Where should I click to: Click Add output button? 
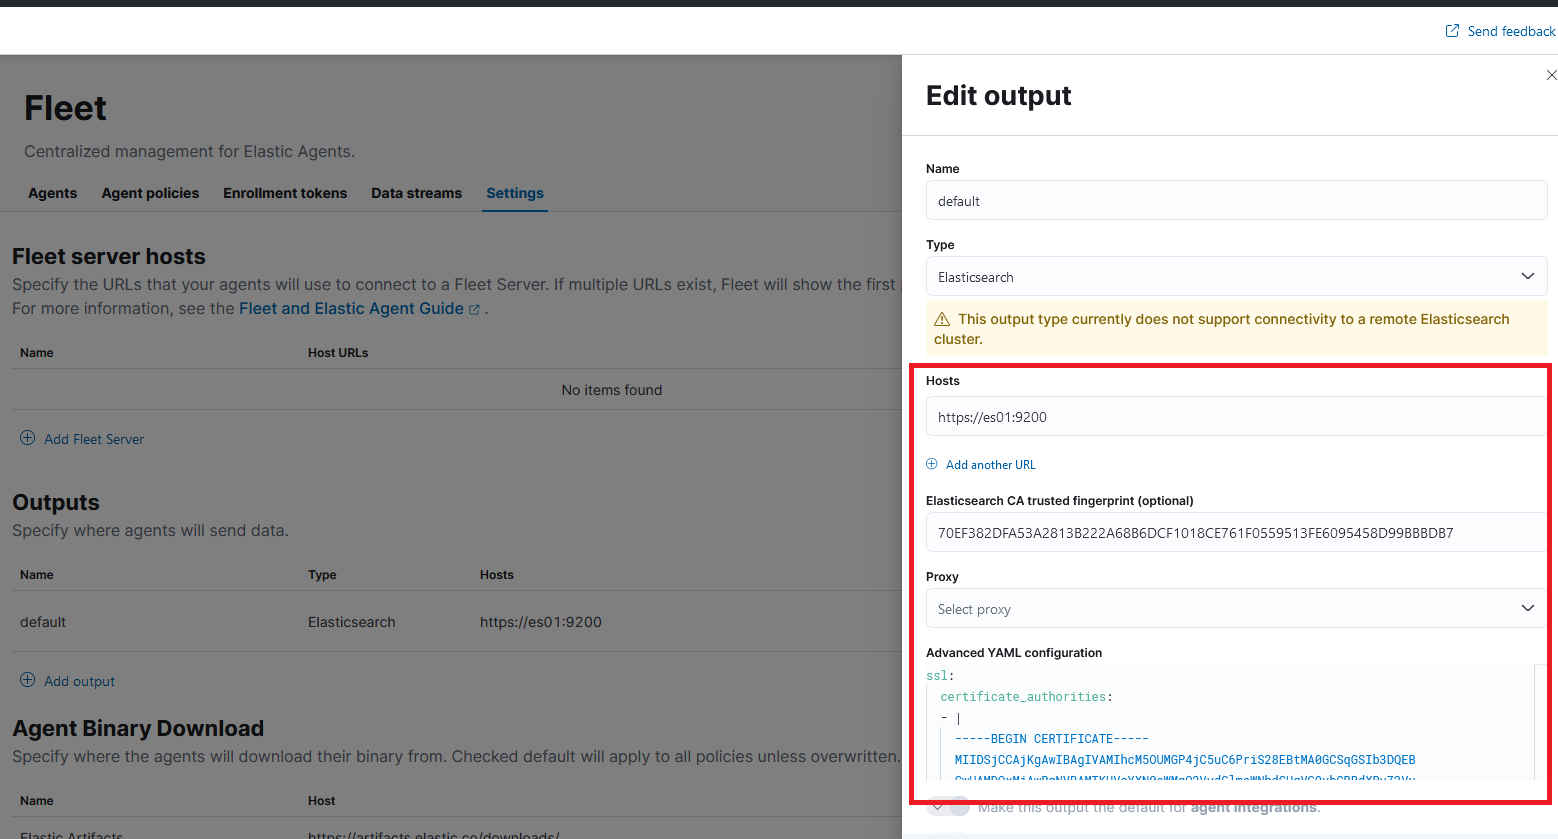[x=79, y=681]
